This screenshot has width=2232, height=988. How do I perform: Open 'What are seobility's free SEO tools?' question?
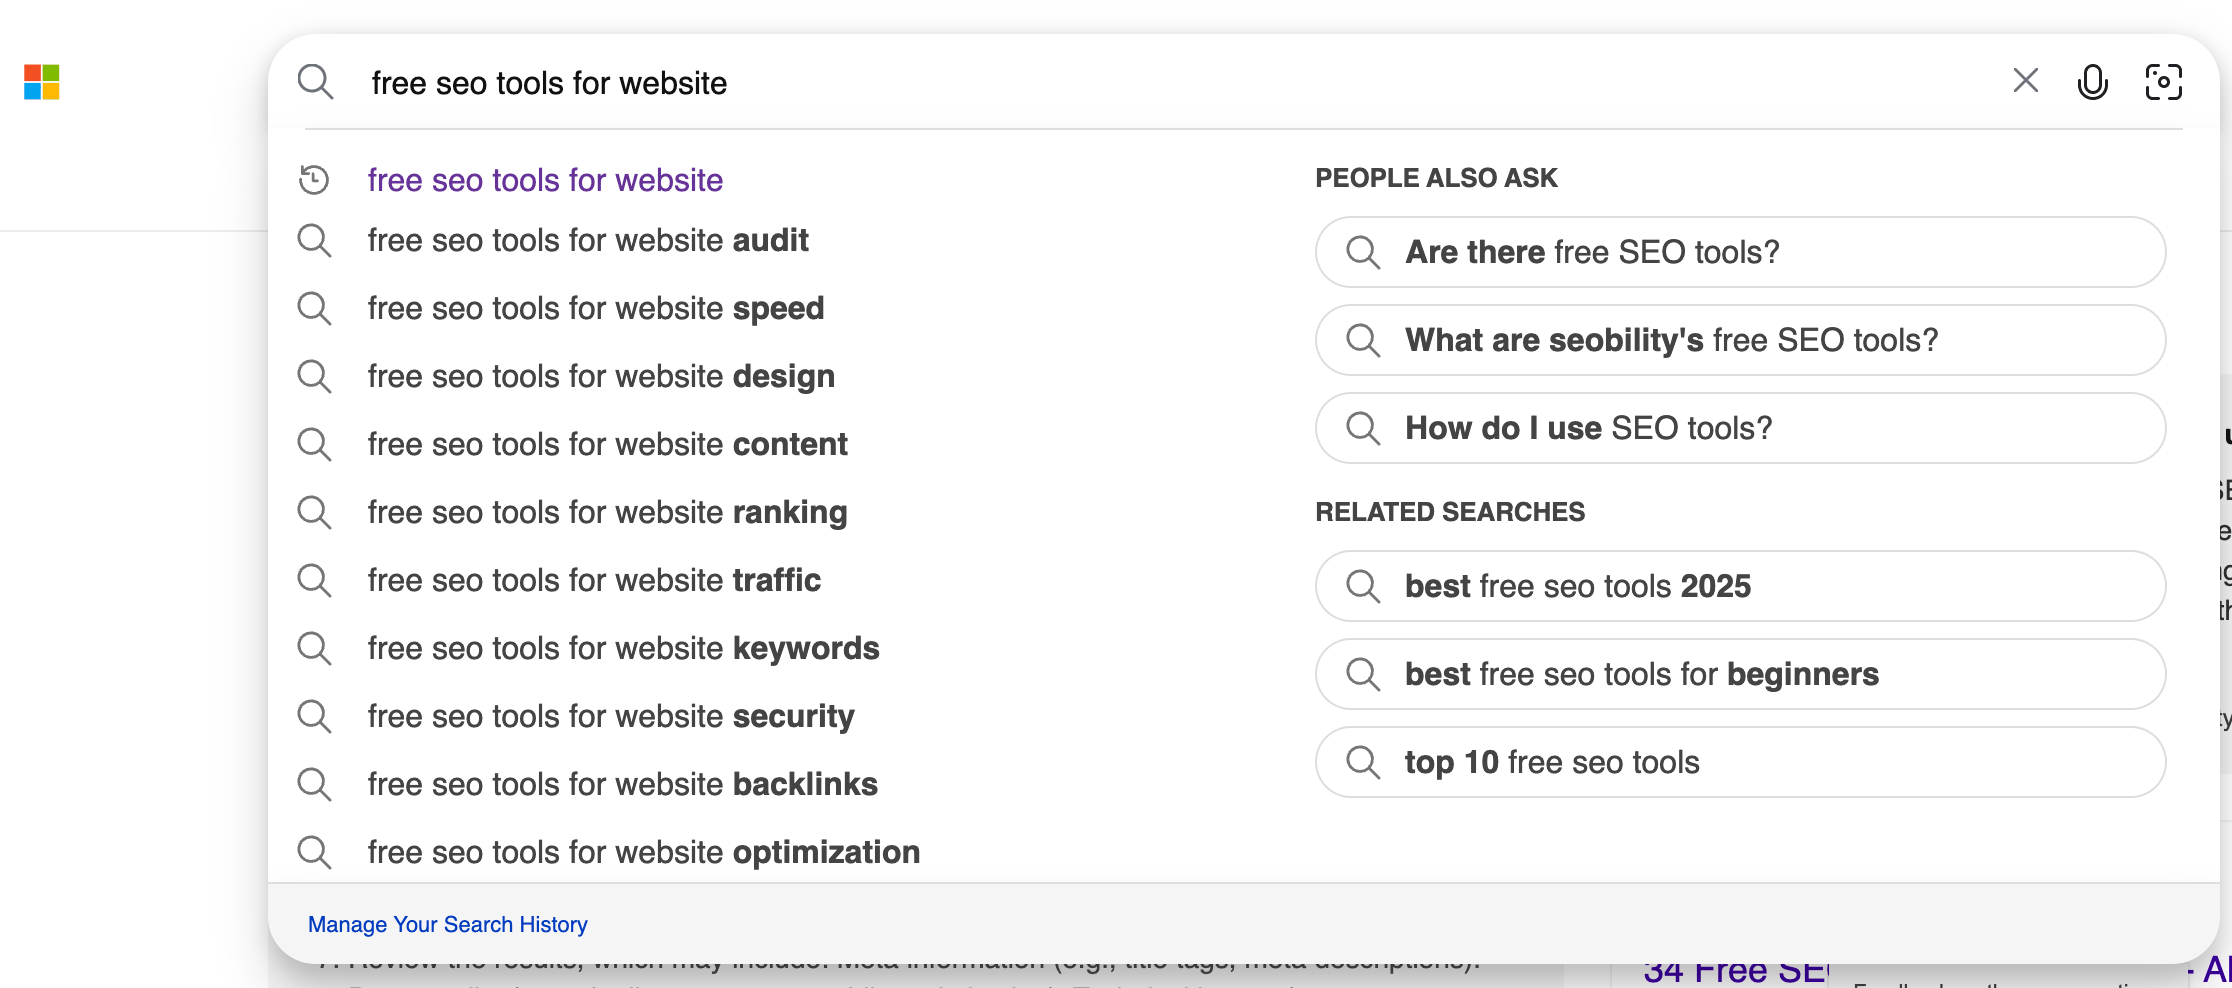pyautogui.click(x=1741, y=340)
